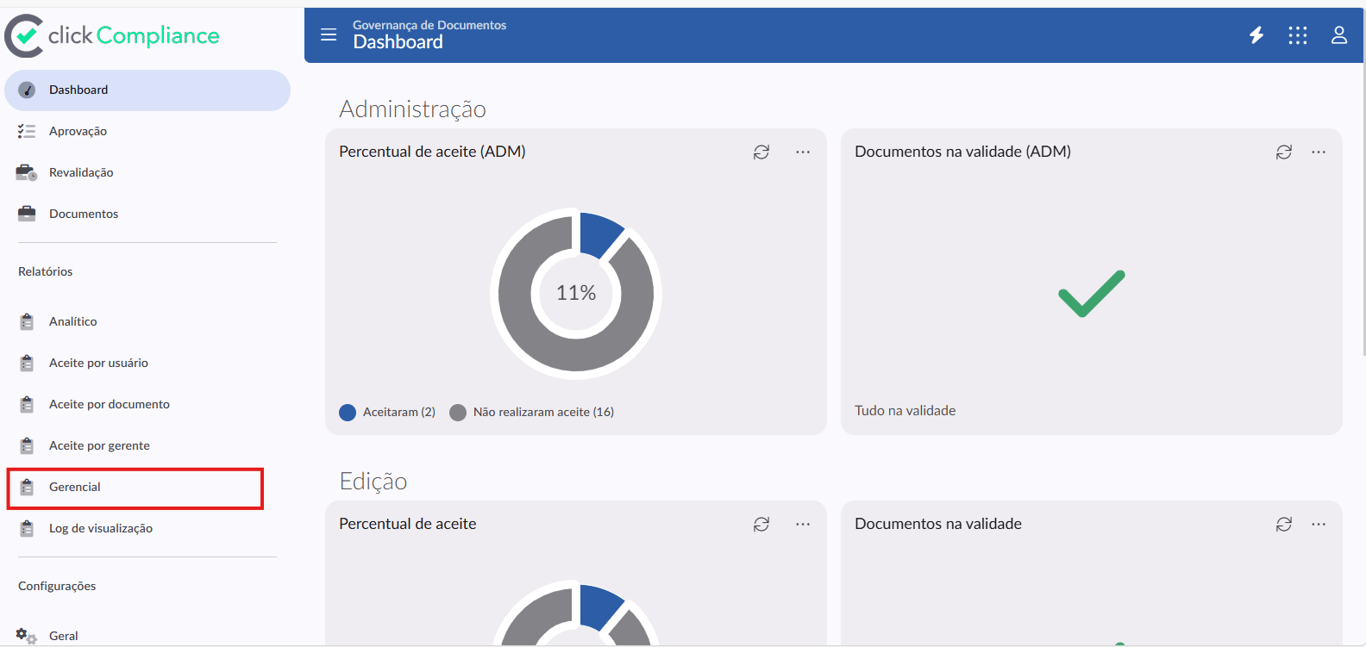Click the Aceite por documento clipboard icon

pos(27,404)
